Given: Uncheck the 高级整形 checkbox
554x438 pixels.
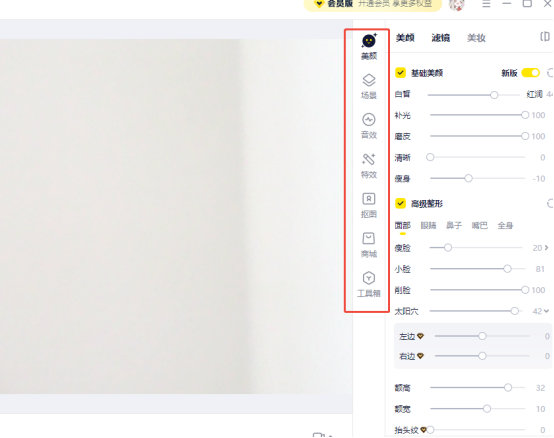Looking at the screenshot, I should click(x=400, y=203).
